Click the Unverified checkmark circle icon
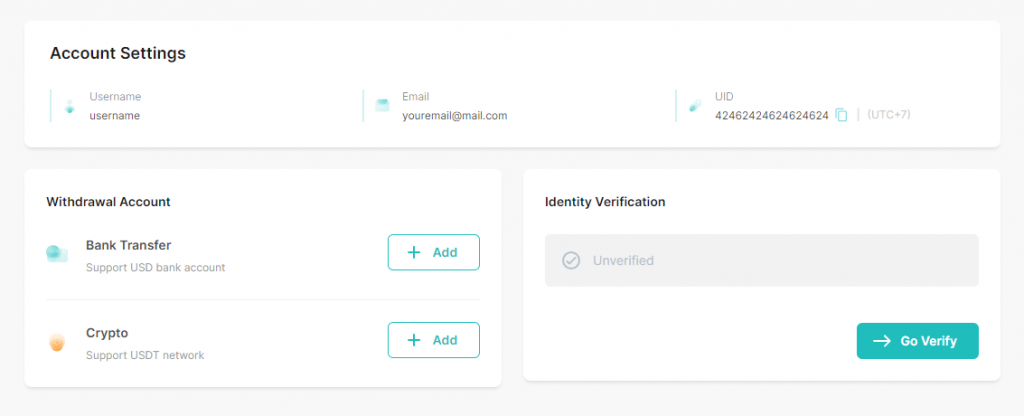The image size is (1024, 416). coord(571,261)
